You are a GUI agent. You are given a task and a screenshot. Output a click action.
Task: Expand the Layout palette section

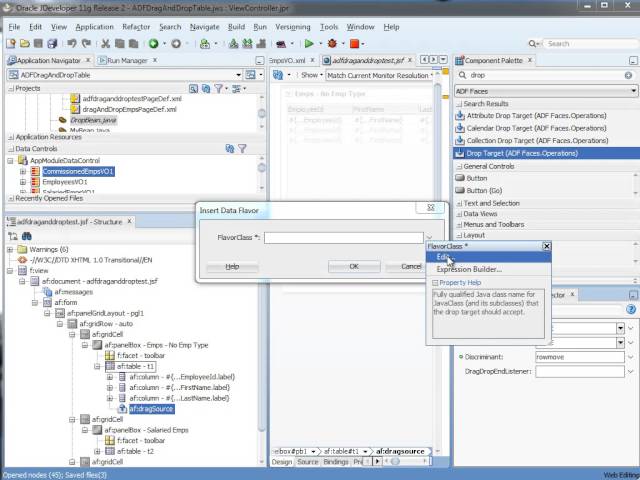point(459,236)
